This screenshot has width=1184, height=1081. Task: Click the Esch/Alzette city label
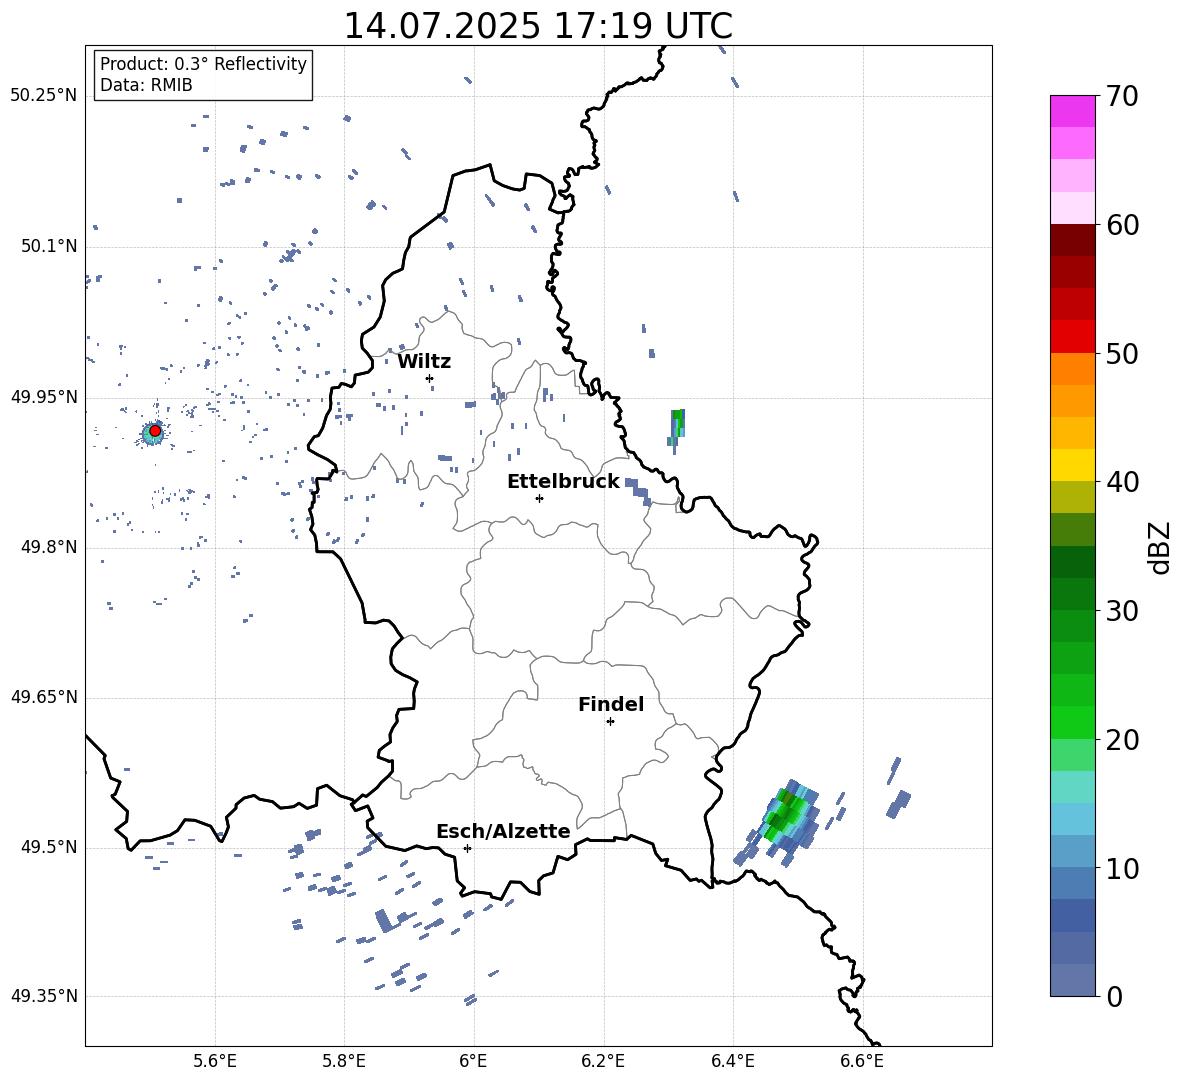click(x=504, y=832)
